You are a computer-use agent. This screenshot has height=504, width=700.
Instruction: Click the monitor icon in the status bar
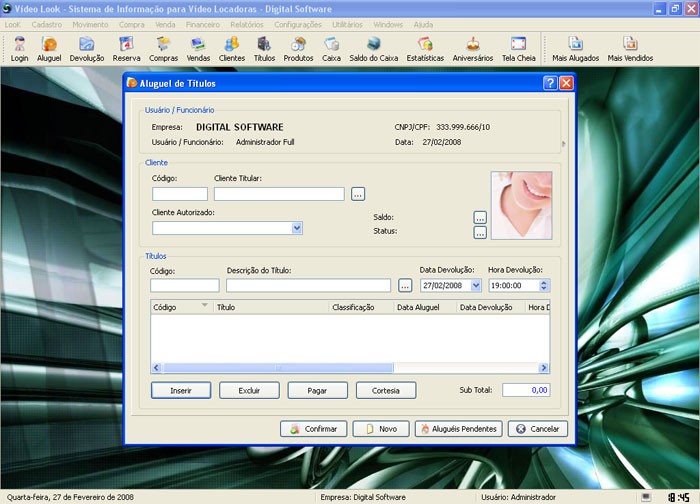[646, 497]
